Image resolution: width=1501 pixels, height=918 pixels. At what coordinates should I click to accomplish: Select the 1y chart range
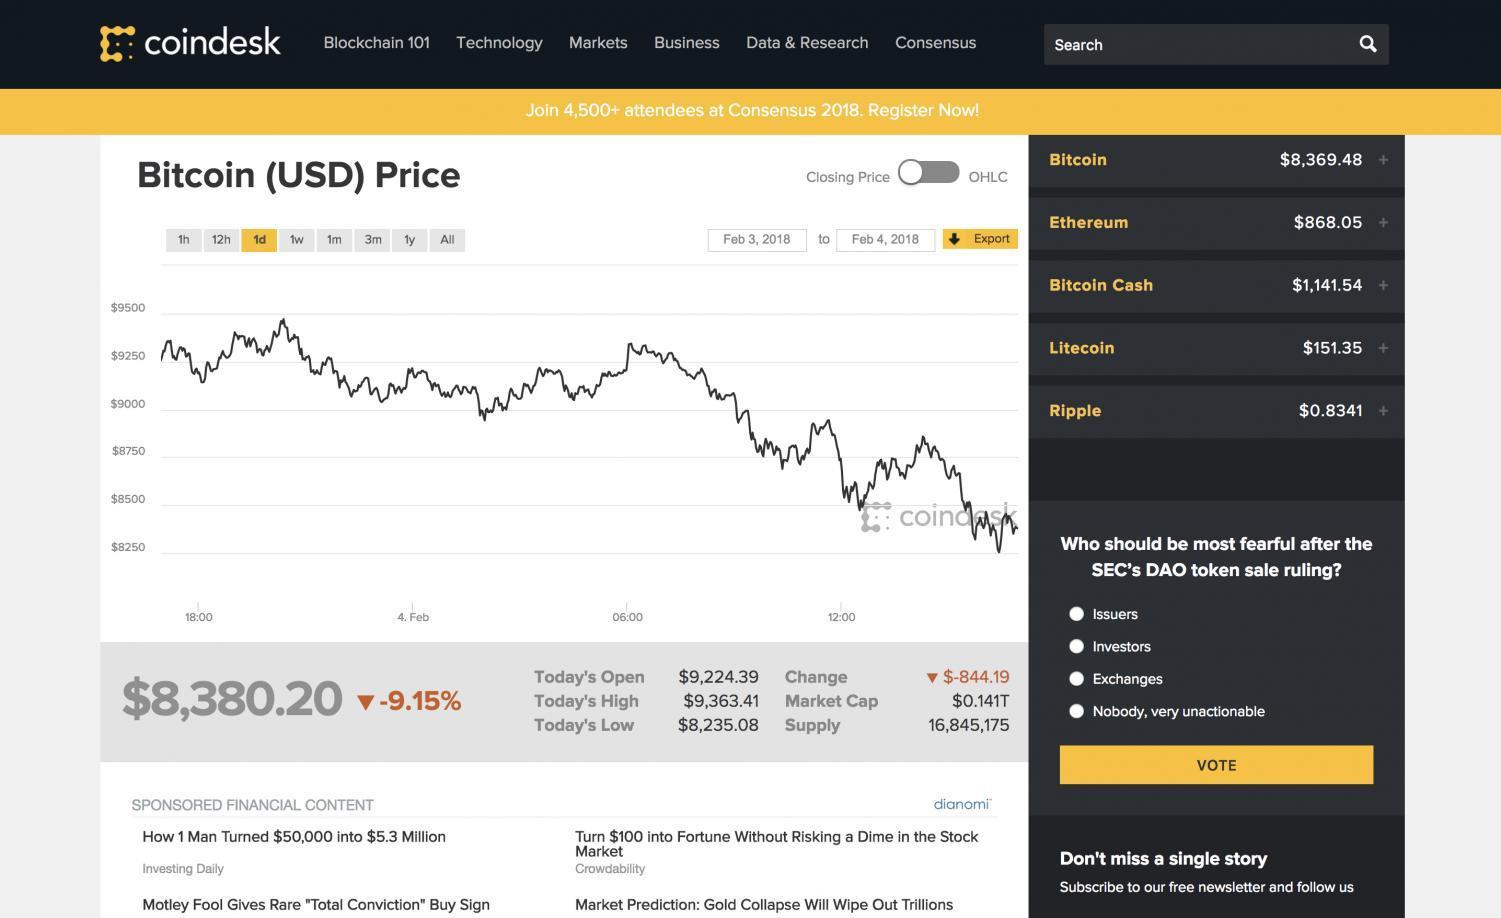[x=409, y=240]
